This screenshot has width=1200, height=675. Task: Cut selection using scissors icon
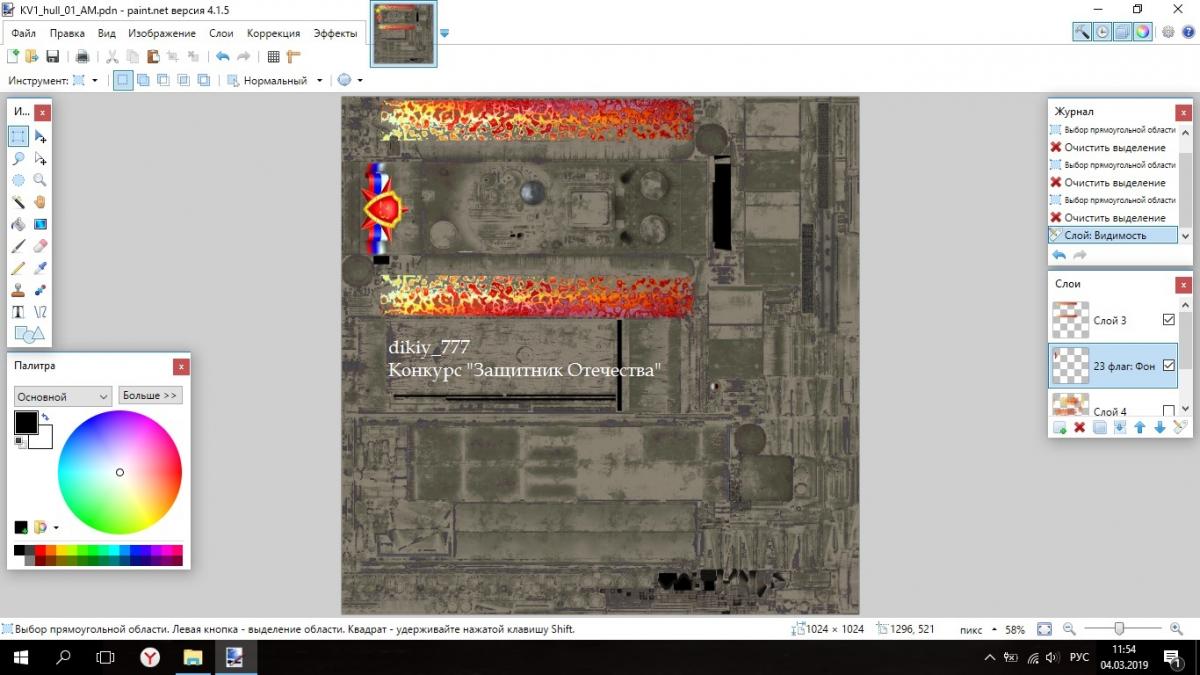[112, 57]
